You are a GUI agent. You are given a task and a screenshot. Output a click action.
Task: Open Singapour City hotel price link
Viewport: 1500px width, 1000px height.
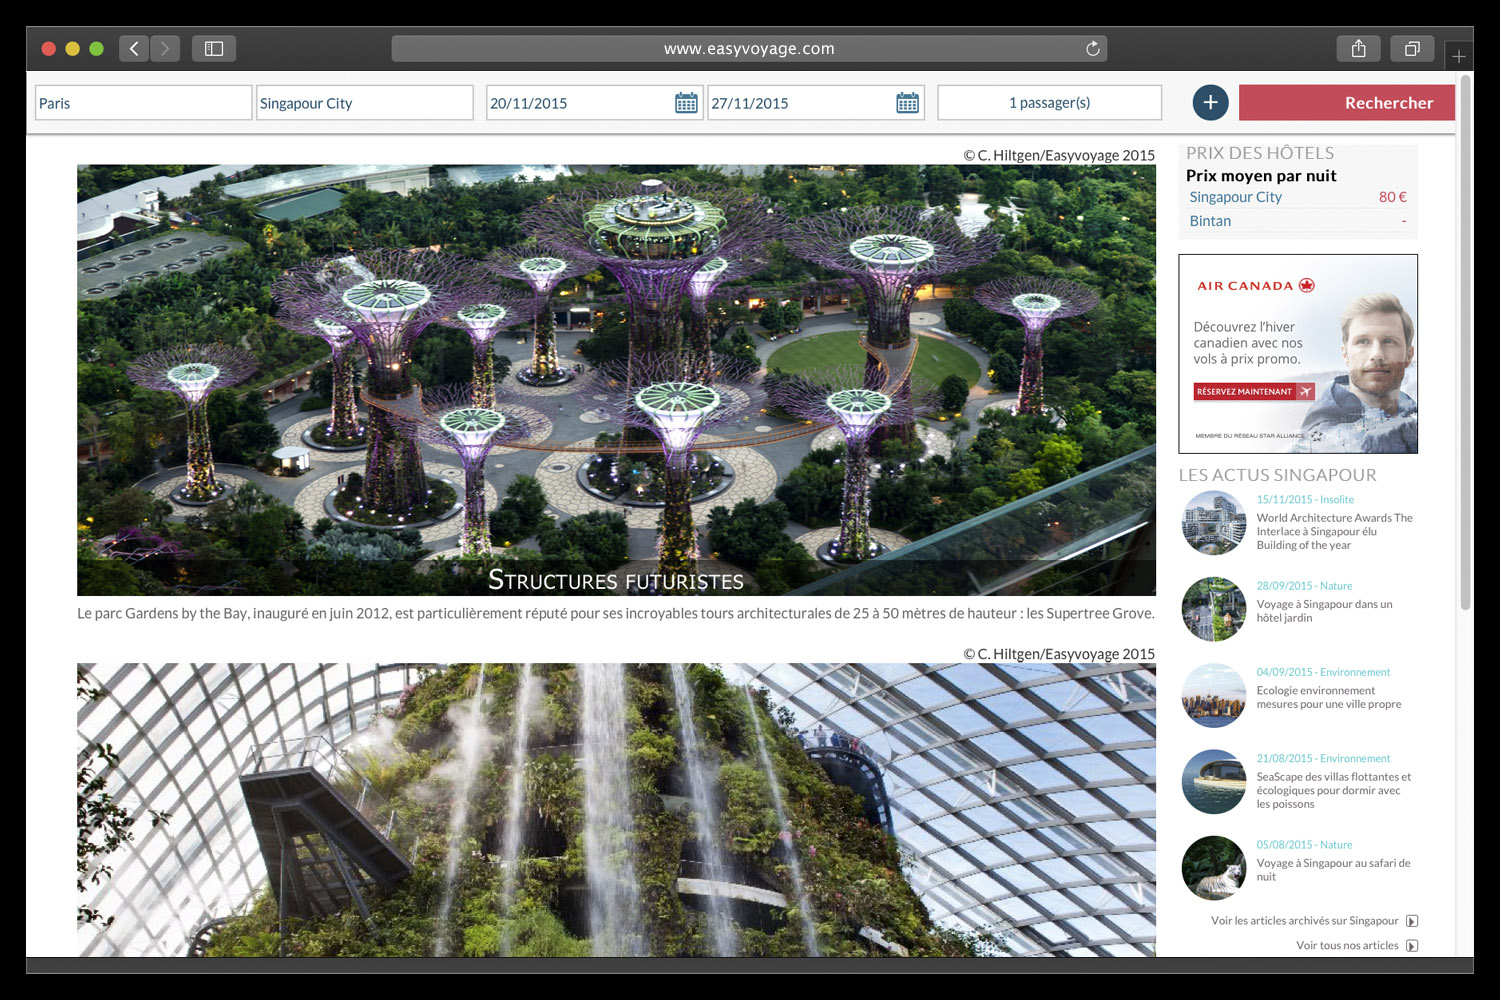click(1235, 197)
